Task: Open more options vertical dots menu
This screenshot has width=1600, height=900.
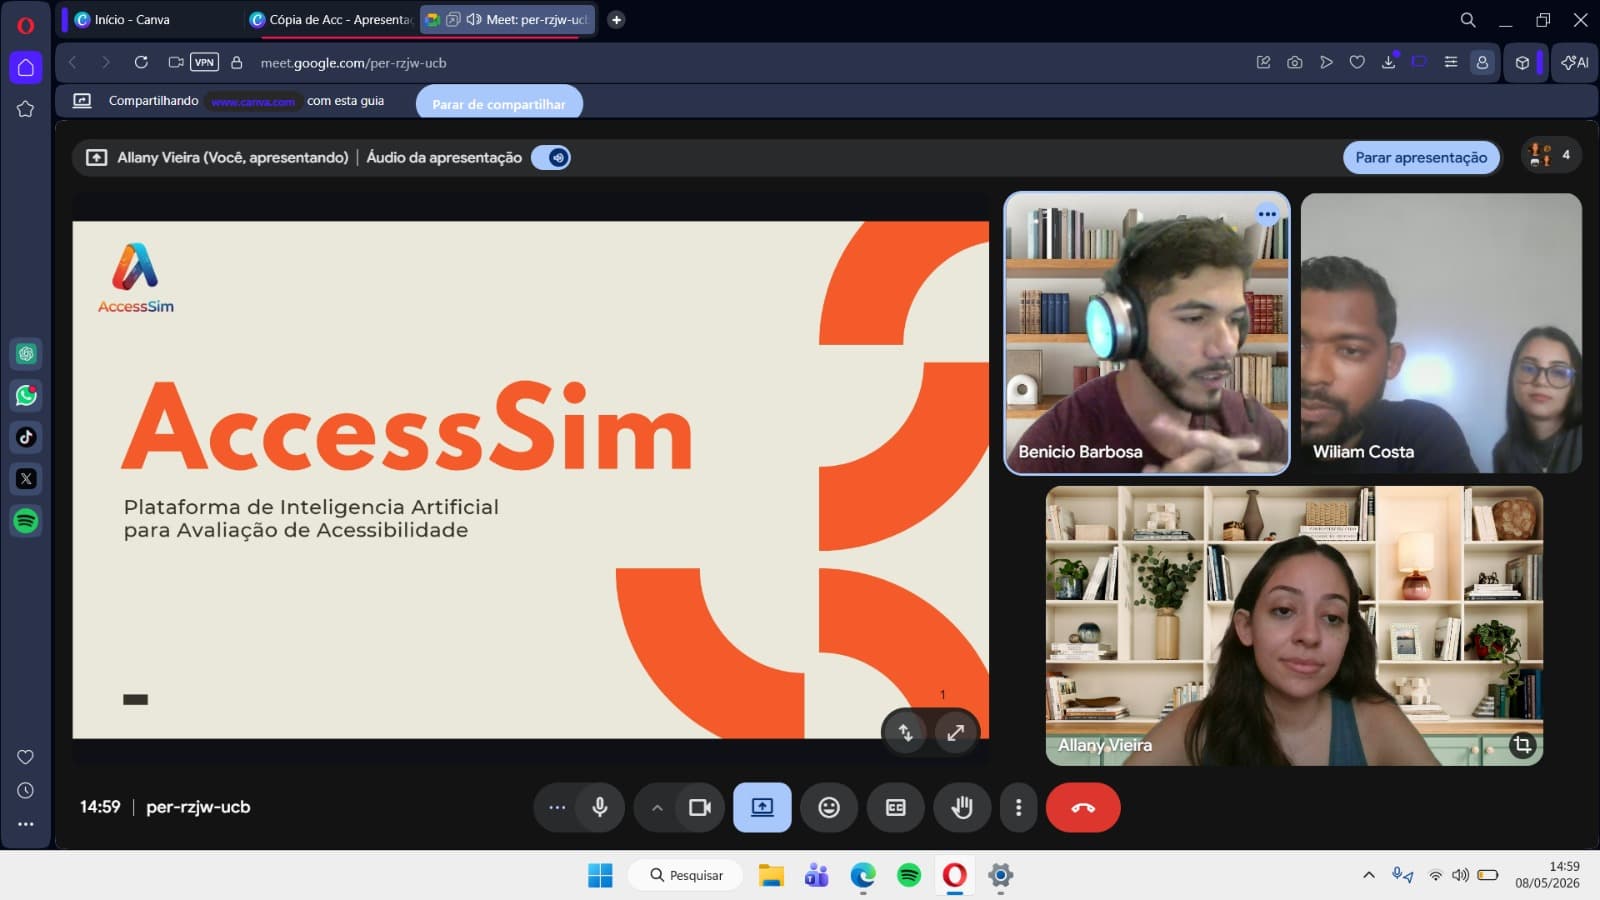Action: click(x=1018, y=807)
